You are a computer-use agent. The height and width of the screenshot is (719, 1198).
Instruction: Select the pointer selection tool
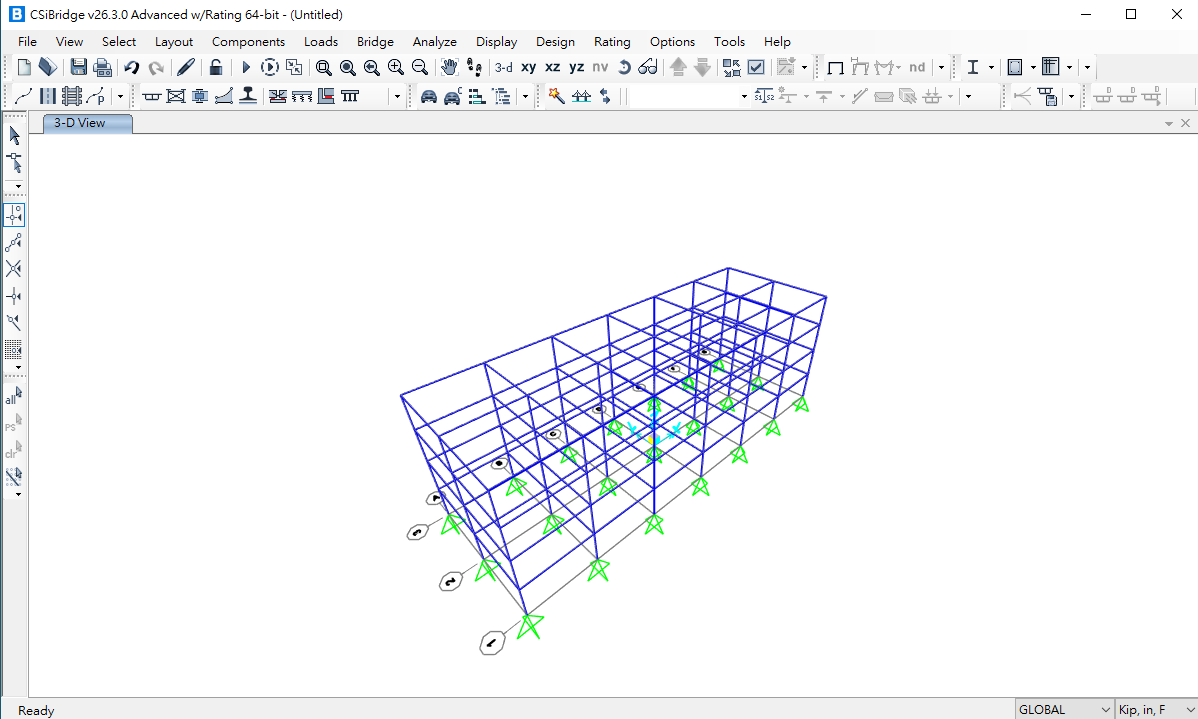pos(14,136)
